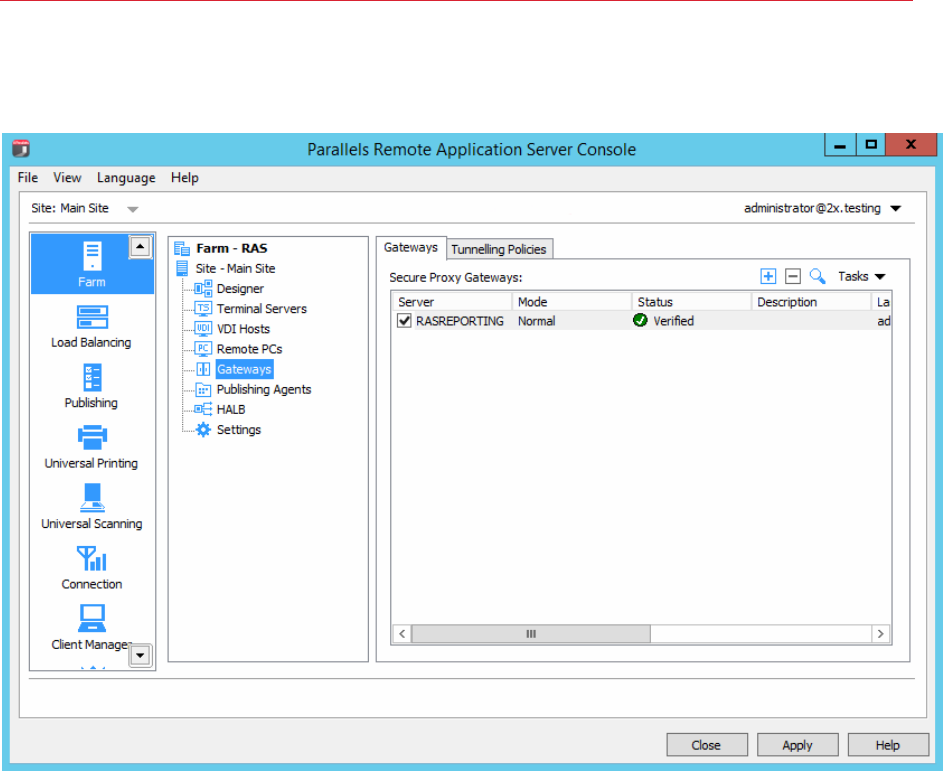Image resolution: width=943 pixels, height=771 pixels.
Task: Select Settings in the farm tree
Action: [239, 429]
